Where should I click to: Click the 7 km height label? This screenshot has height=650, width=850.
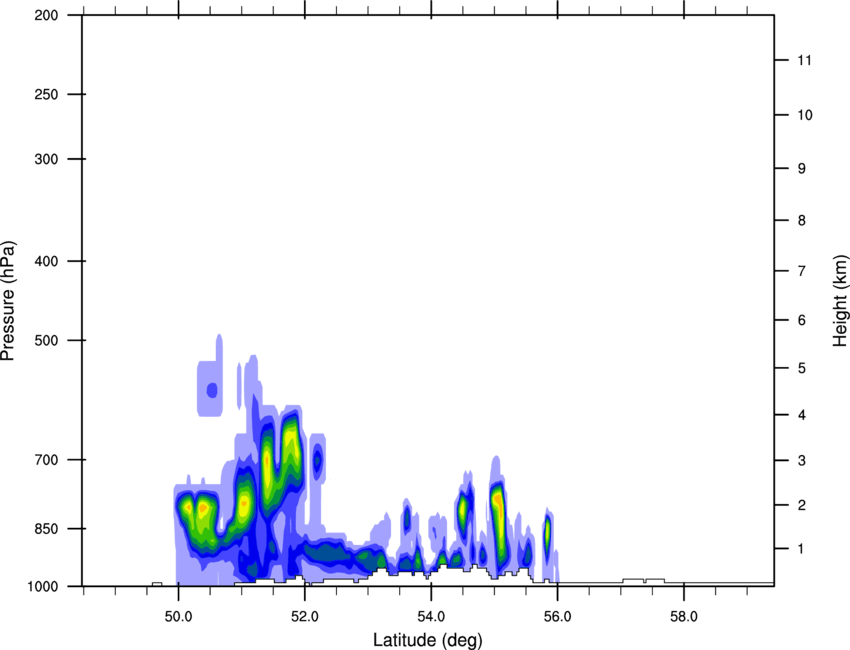tap(802, 271)
